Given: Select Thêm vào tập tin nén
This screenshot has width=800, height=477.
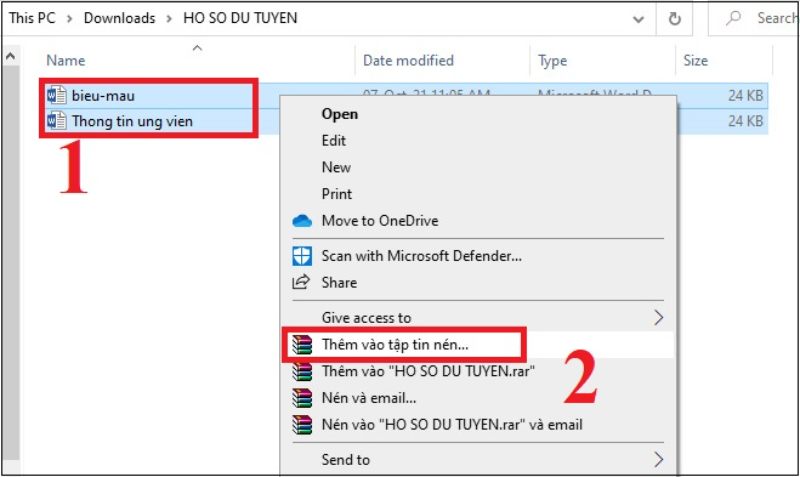Looking at the screenshot, I should click(x=395, y=345).
